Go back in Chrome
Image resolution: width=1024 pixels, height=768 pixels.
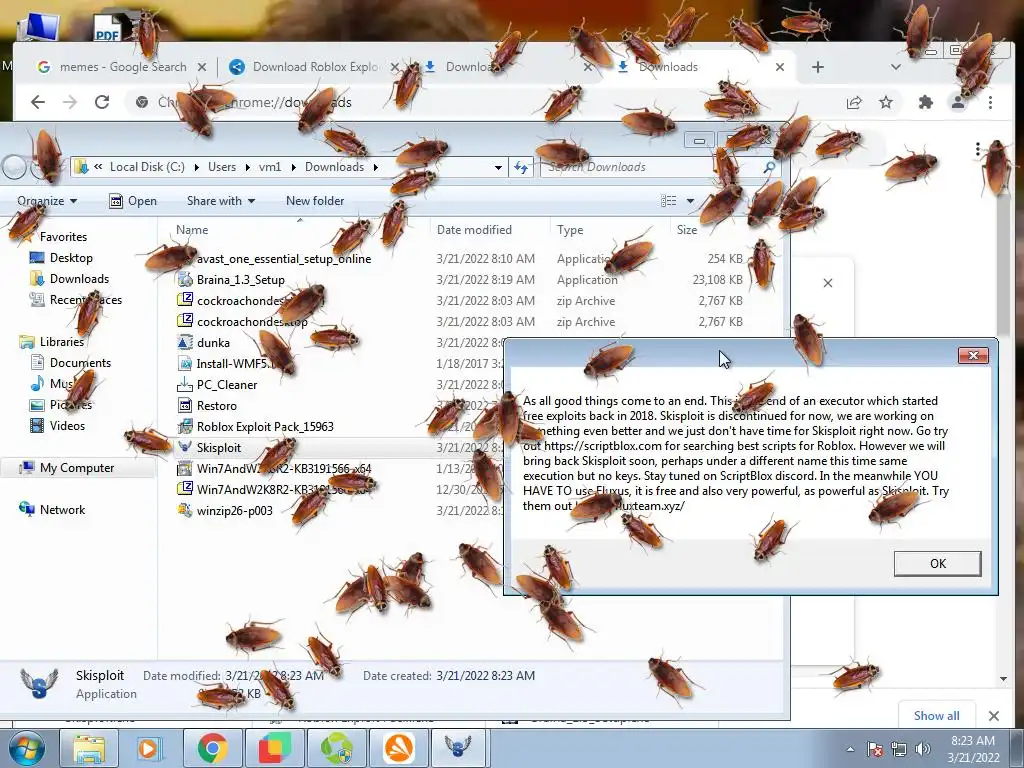coord(38,102)
